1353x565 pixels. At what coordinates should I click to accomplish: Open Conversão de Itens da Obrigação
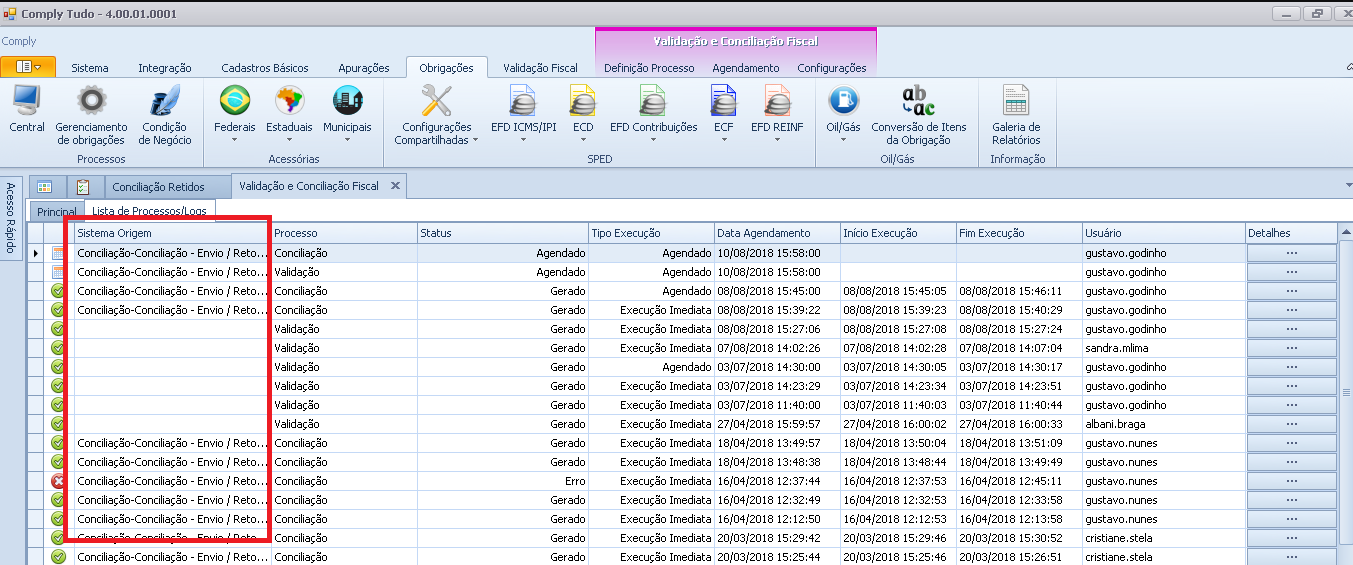918,102
